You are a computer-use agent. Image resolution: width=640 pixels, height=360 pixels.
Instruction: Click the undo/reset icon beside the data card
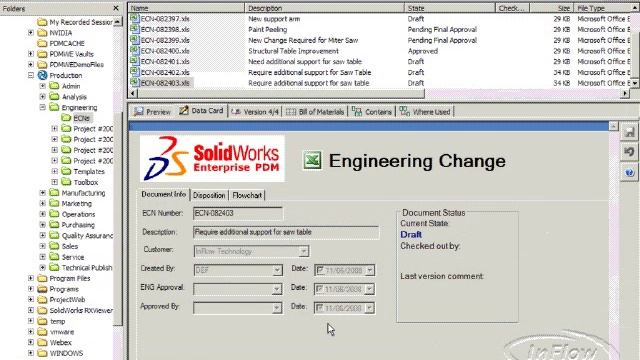point(629,152)
